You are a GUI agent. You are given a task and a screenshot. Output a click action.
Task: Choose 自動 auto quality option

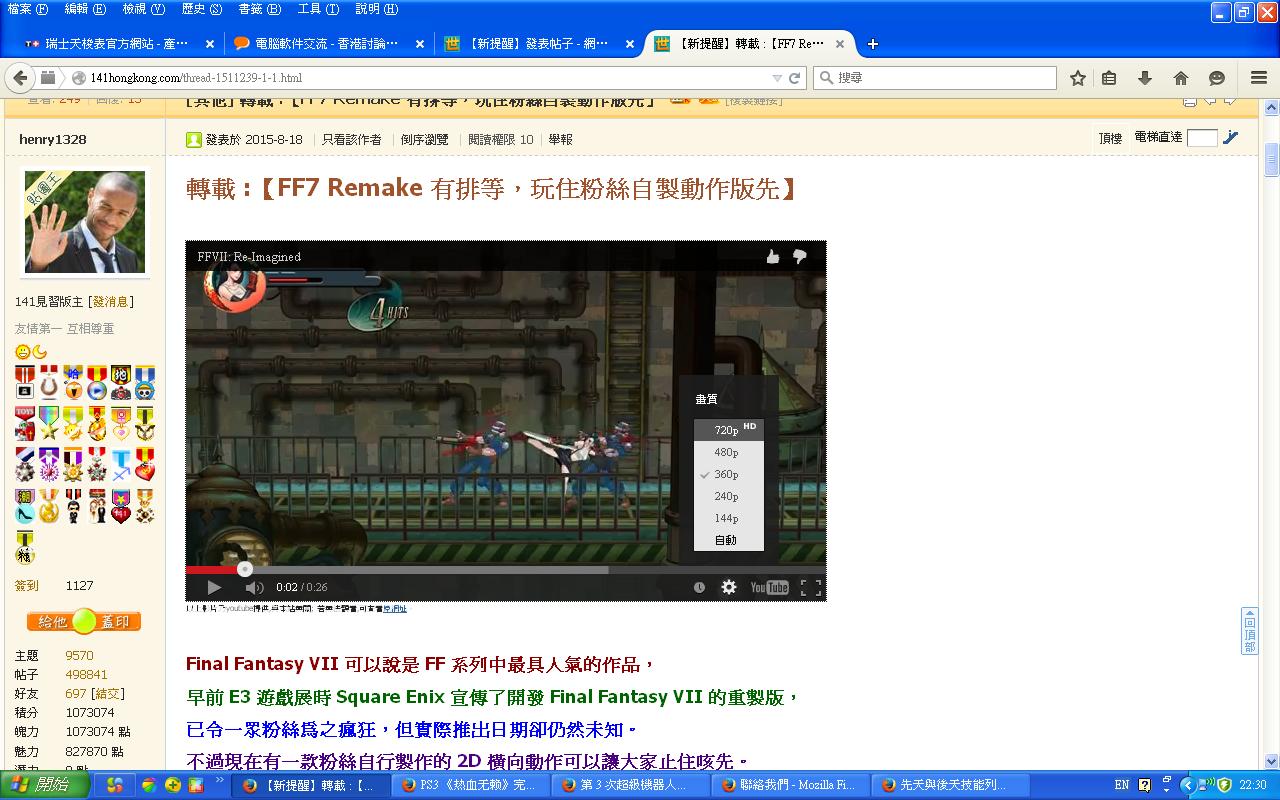point(726,540)
